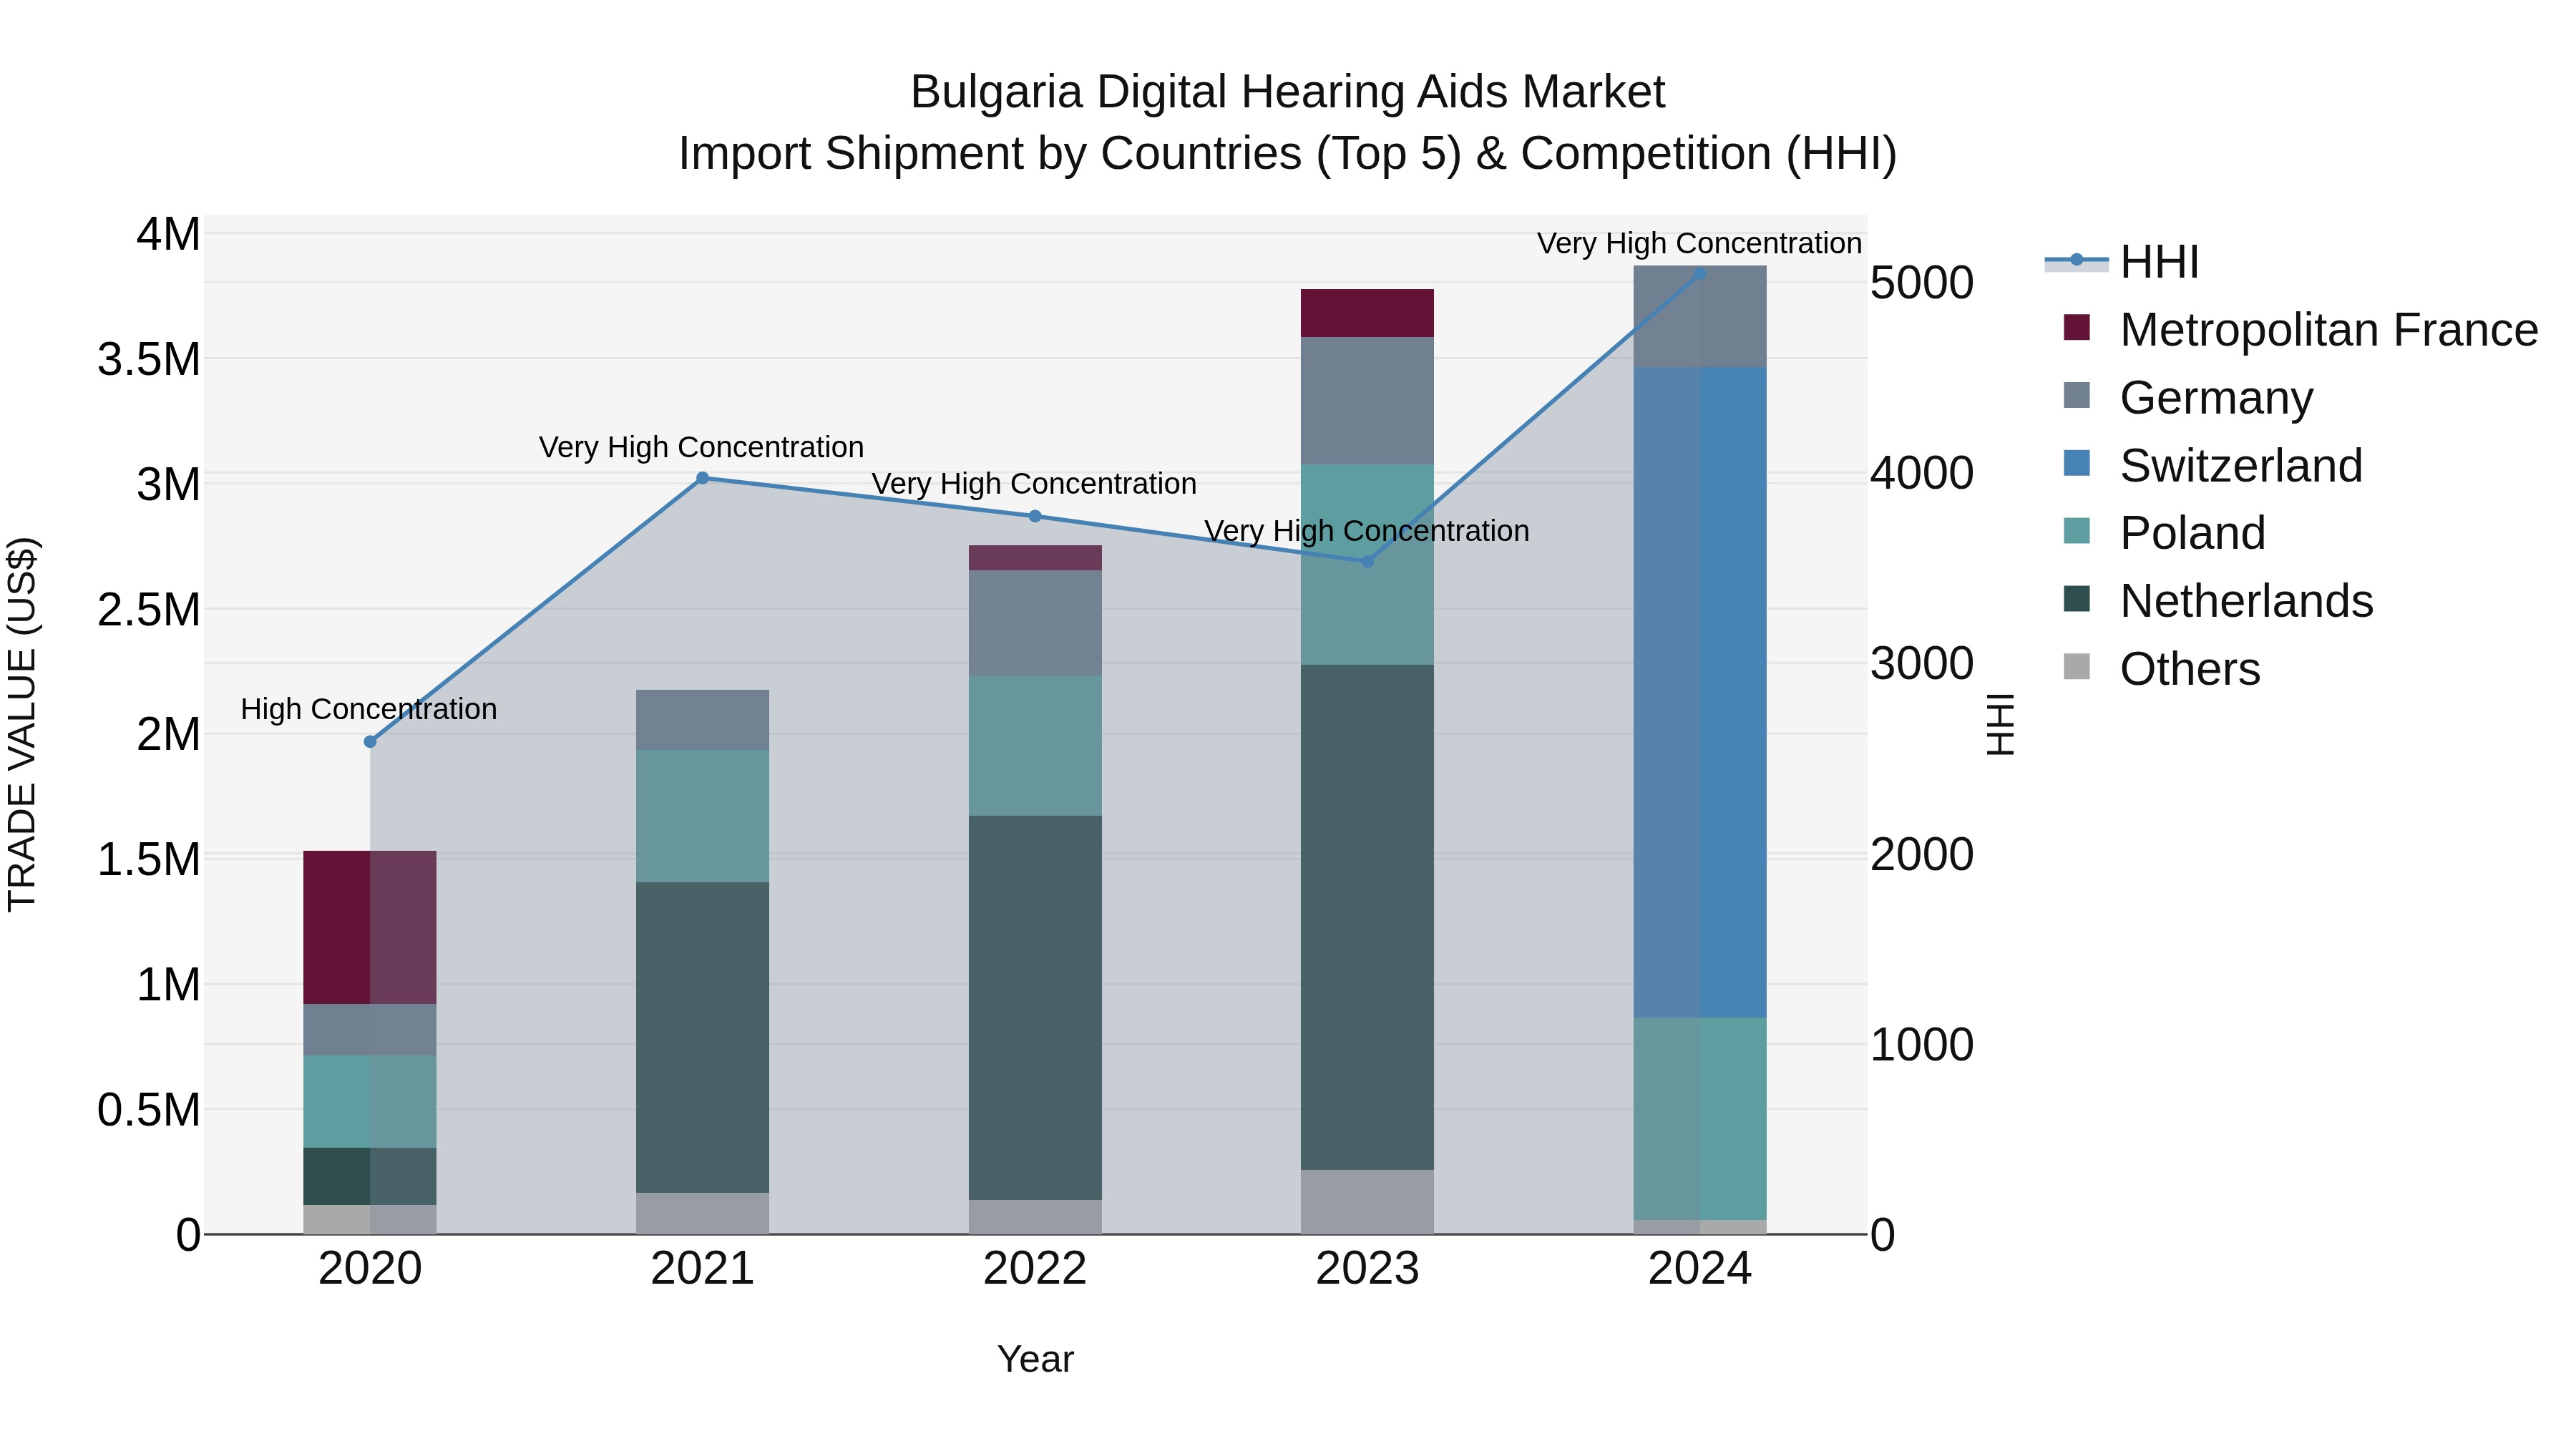Click 'Very High Concentration' annotation above 2021
2576x1449 pixels.
coord(701,447)
